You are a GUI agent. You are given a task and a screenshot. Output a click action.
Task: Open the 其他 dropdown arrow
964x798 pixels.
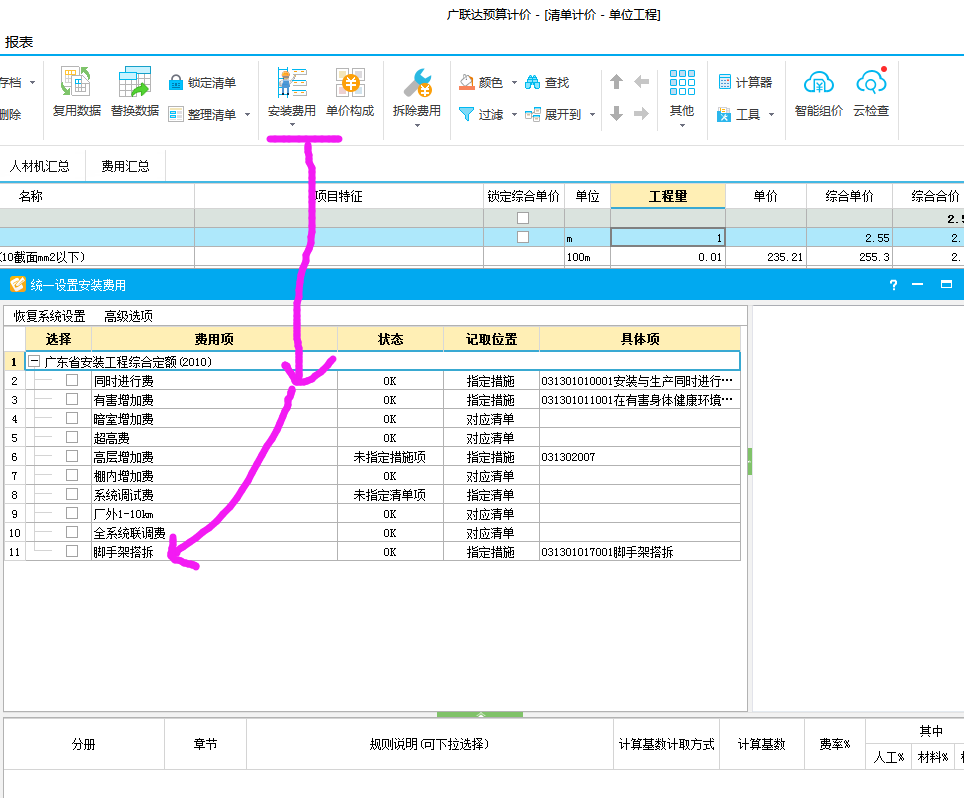(x=682, y=125)
